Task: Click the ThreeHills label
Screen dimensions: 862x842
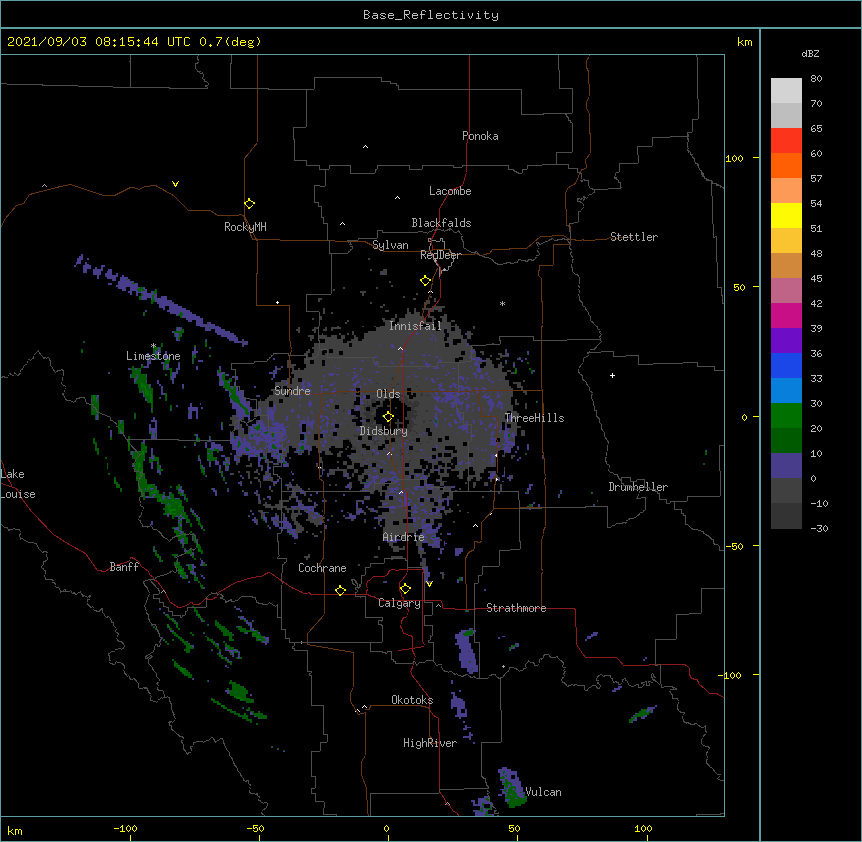Action: (x=534, y=418)
